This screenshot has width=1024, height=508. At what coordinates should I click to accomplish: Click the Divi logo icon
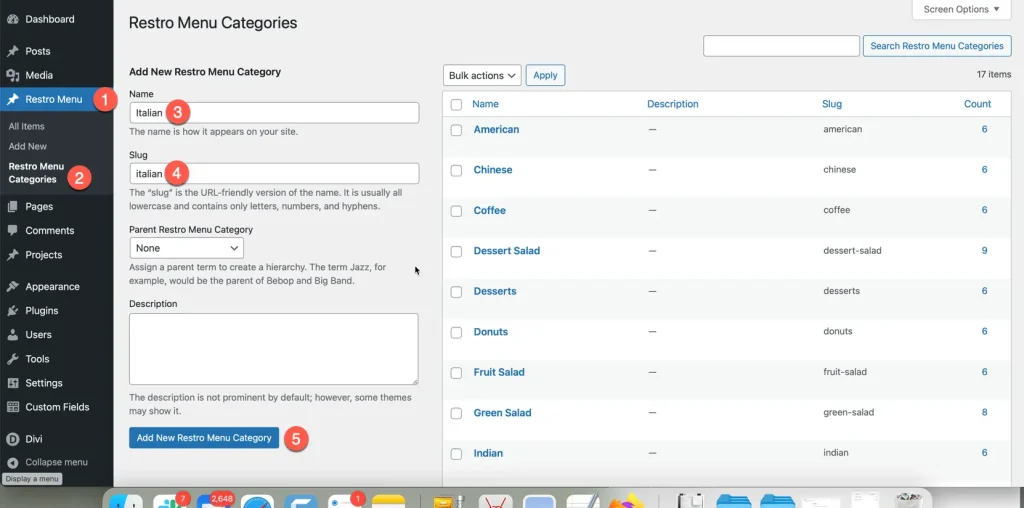(x=12, y=439)
